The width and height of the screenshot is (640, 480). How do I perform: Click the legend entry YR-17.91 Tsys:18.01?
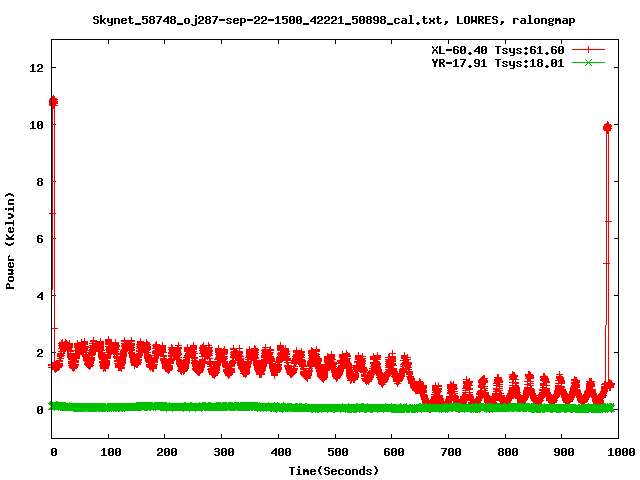498,63
